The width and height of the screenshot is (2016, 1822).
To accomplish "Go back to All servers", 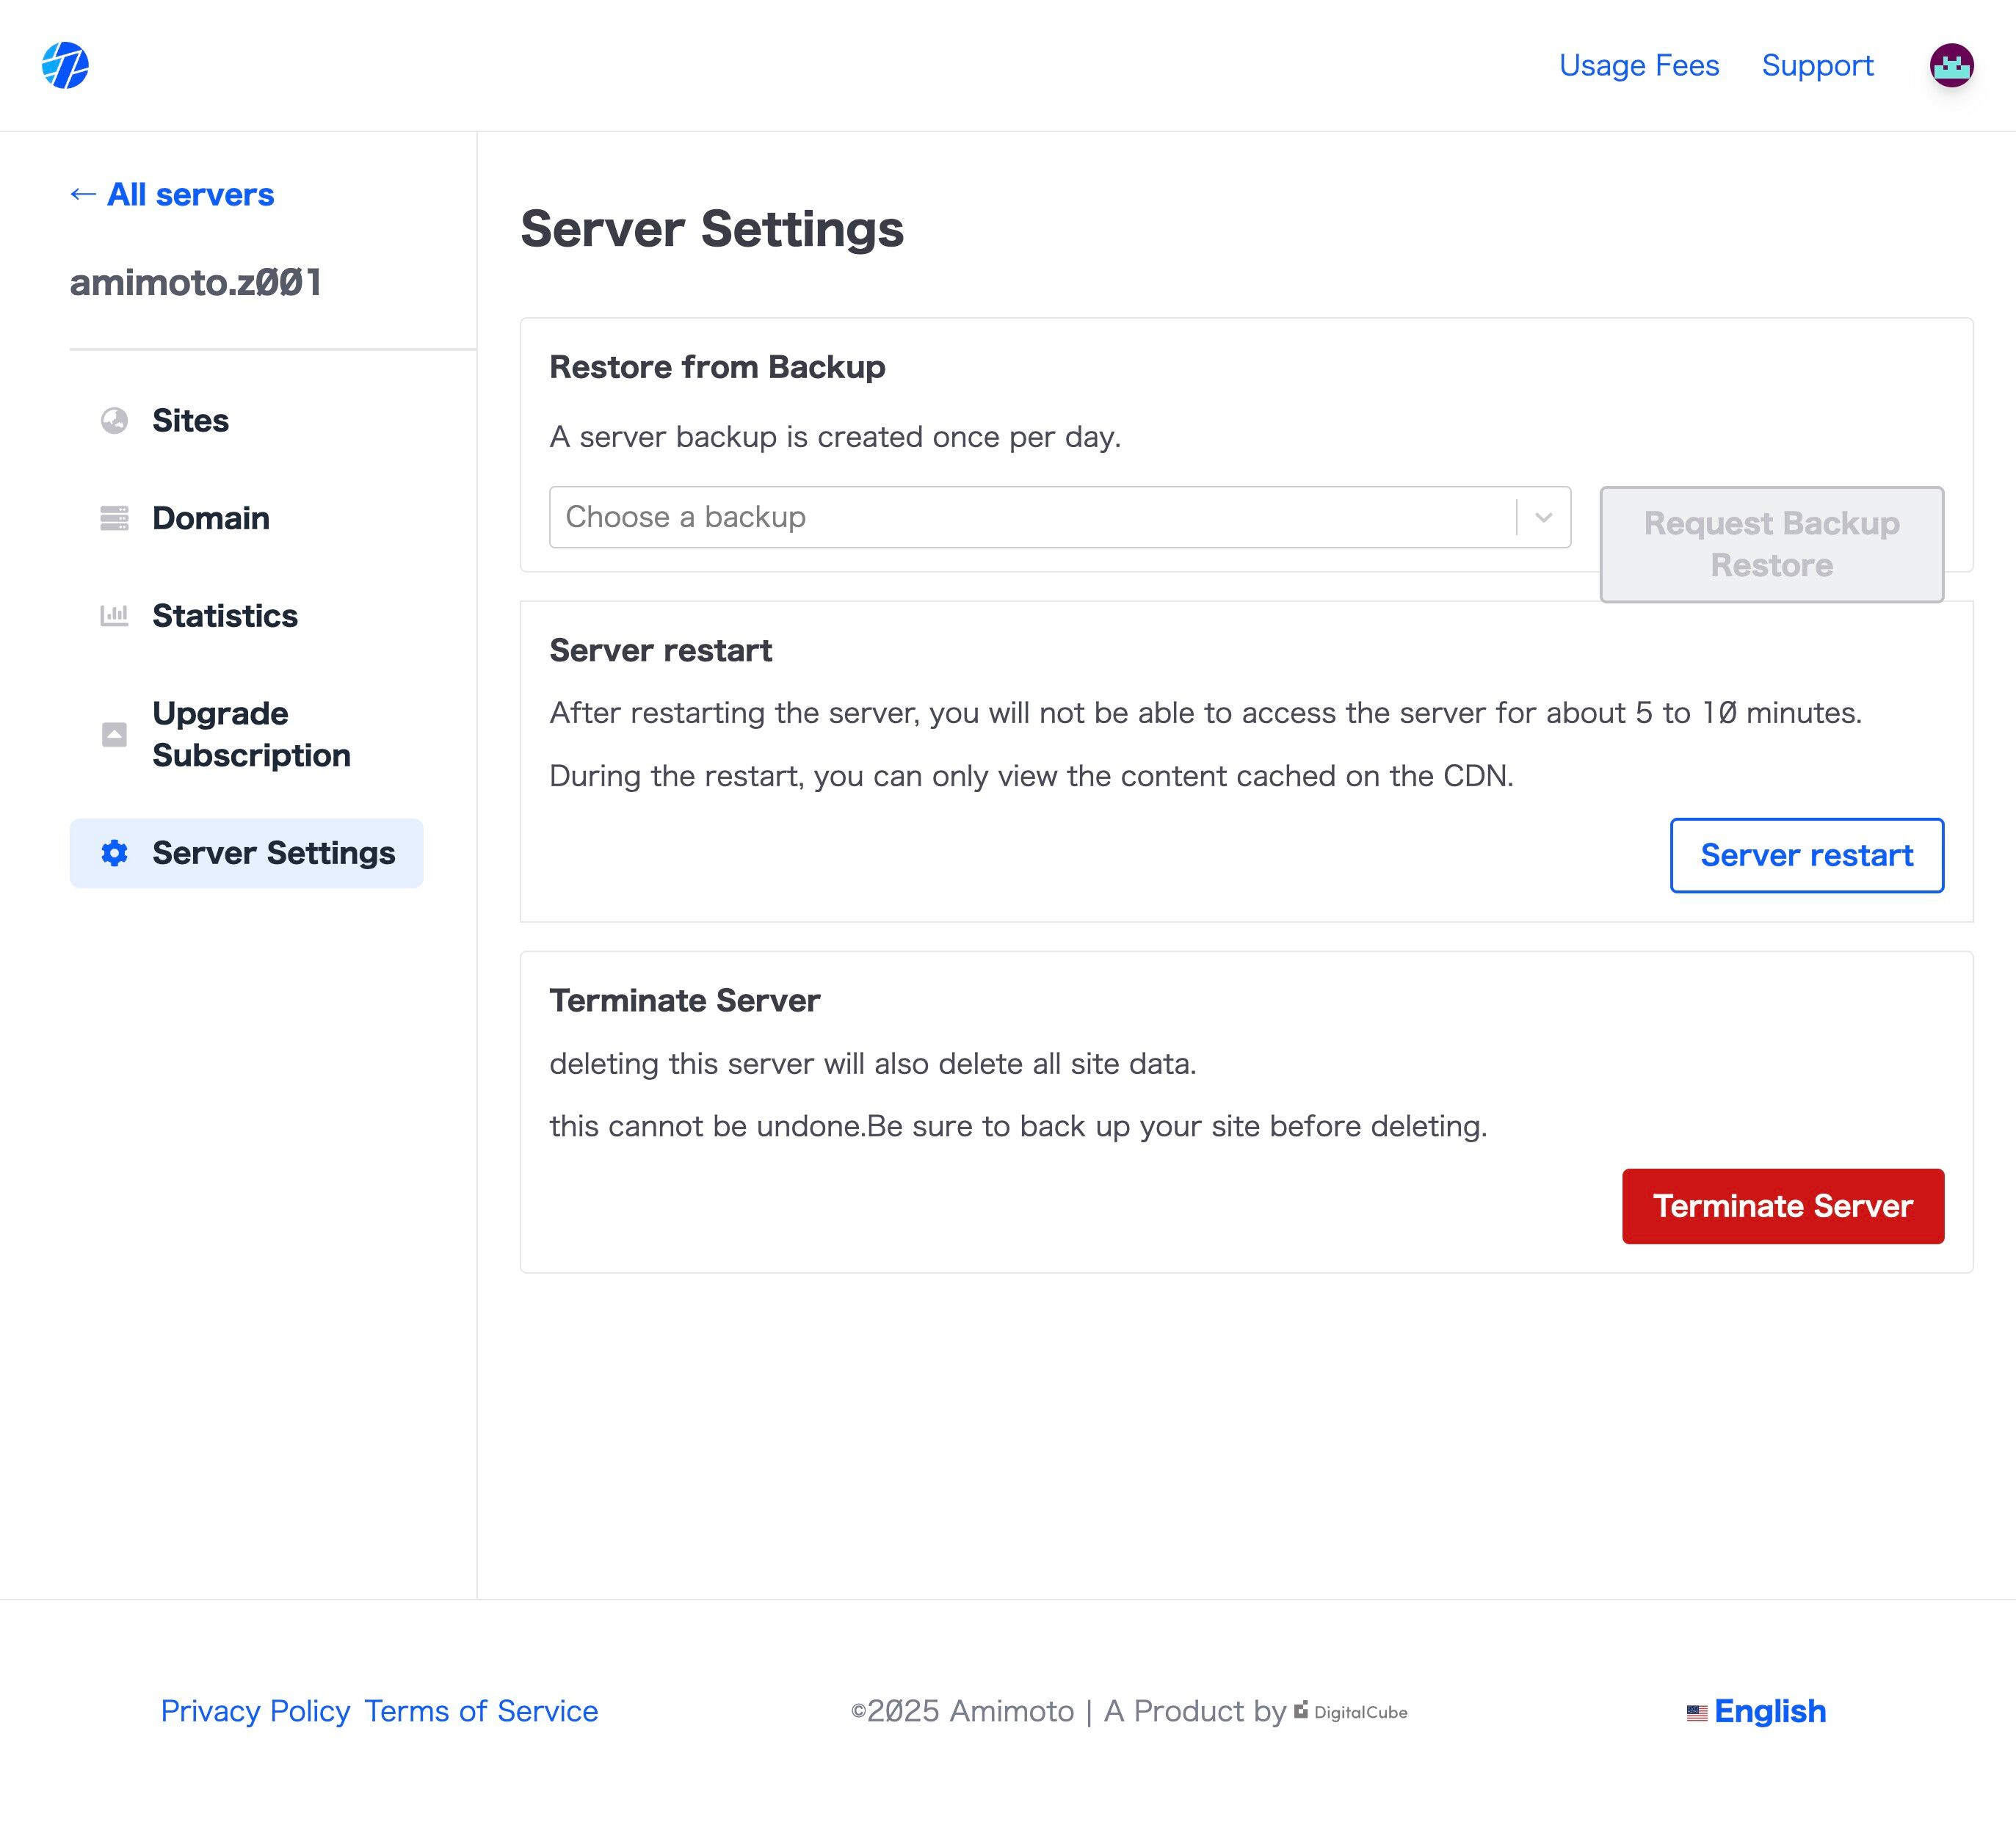I will point(172,194).
